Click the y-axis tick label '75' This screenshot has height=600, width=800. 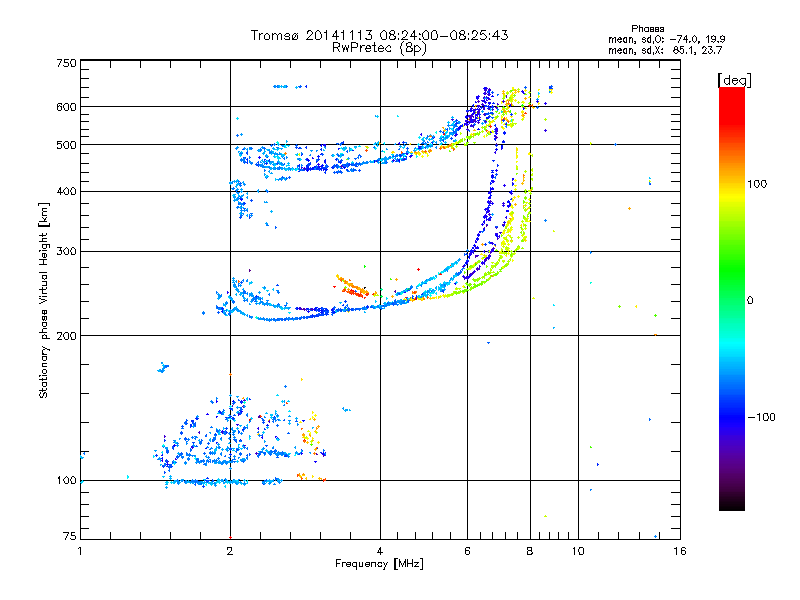(70, 536)
